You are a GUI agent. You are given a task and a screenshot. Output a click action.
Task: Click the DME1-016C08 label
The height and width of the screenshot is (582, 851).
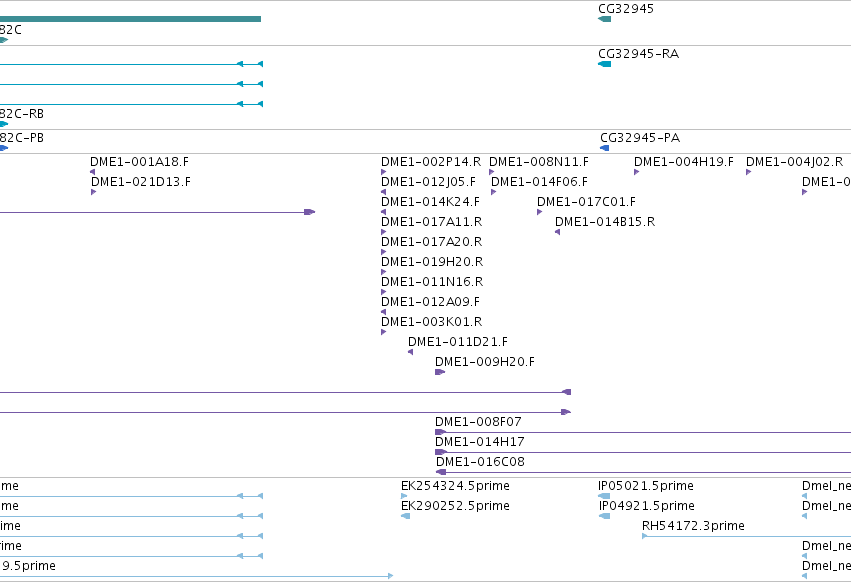click(x=480, y=461)
